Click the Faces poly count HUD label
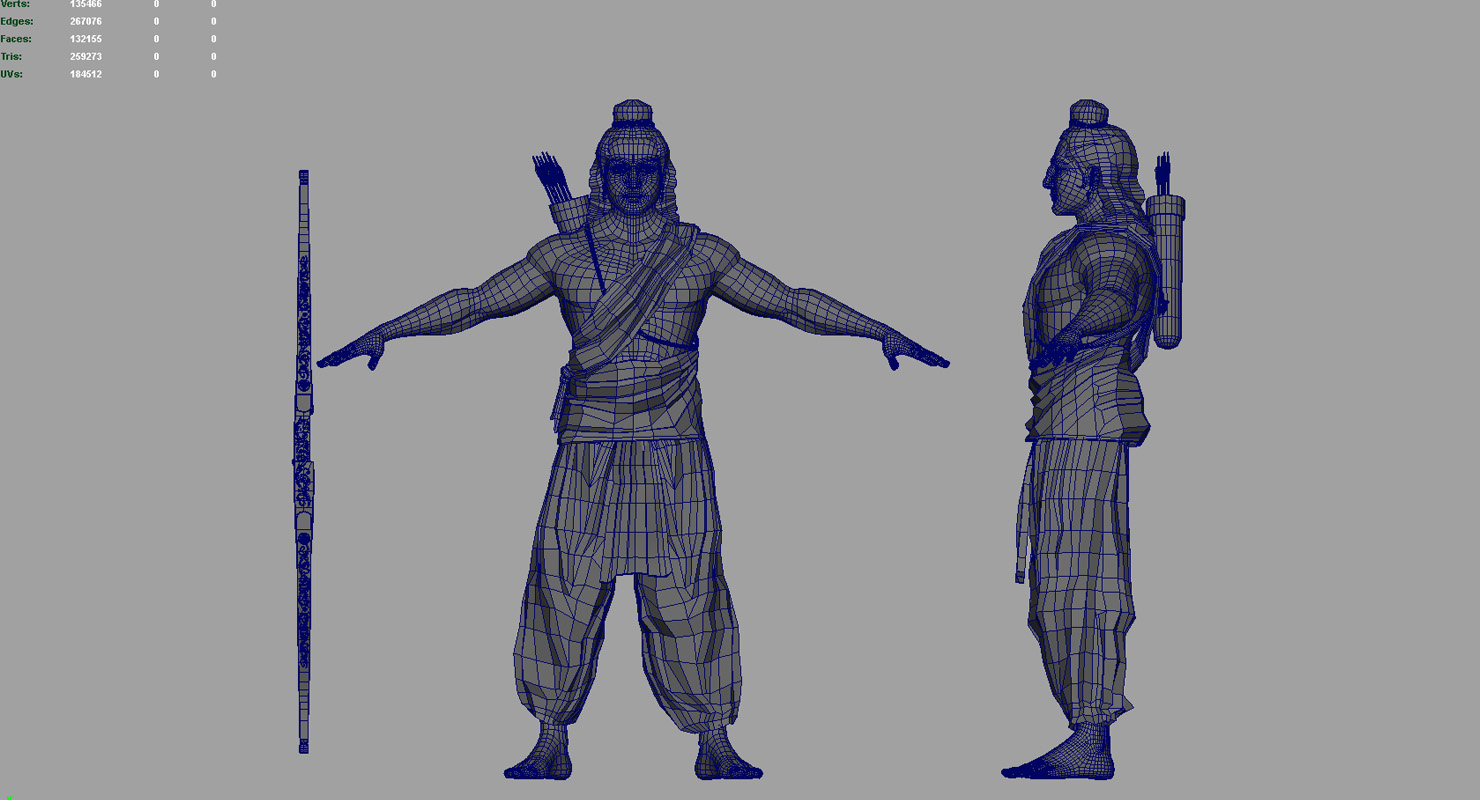Viewport: 1480px width, 800px height. 15,38
